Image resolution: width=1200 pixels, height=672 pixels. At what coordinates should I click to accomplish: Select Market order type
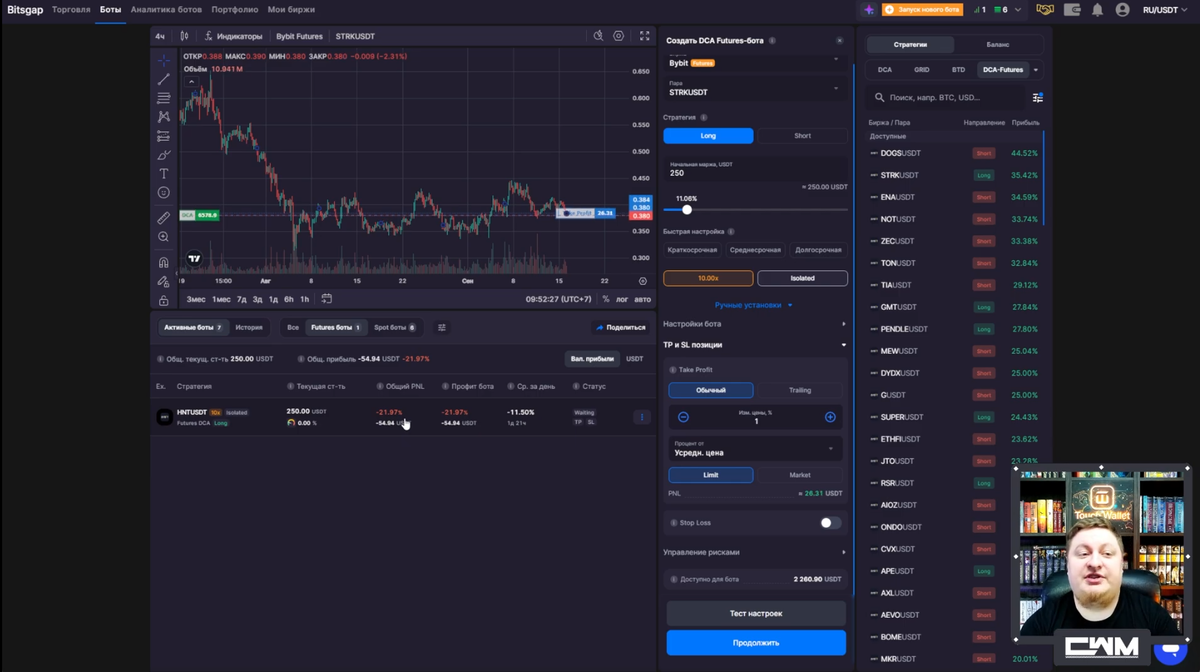(800, 475)
